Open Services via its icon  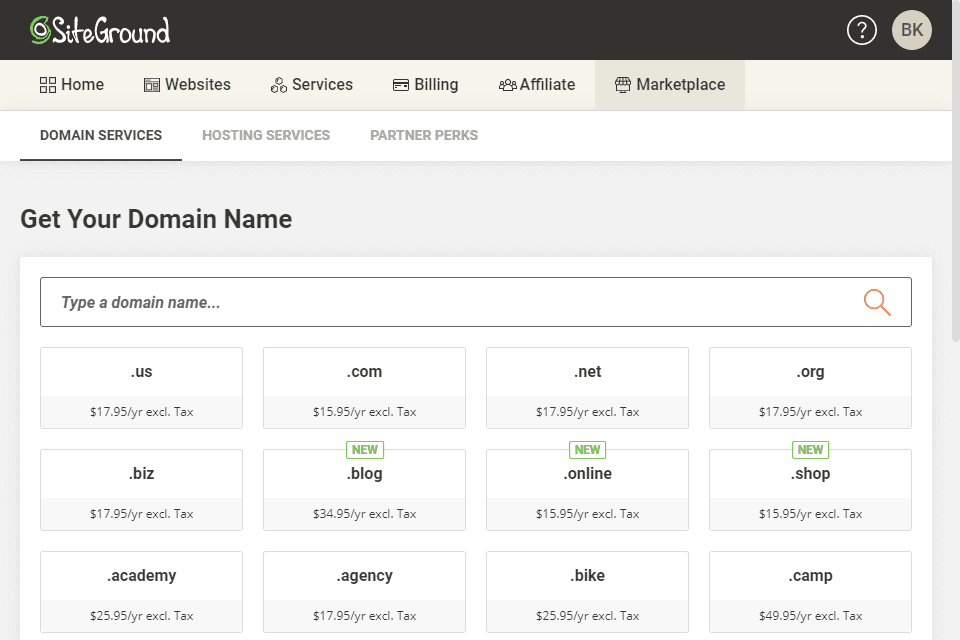pyautogui.click(x=278, y=84)
